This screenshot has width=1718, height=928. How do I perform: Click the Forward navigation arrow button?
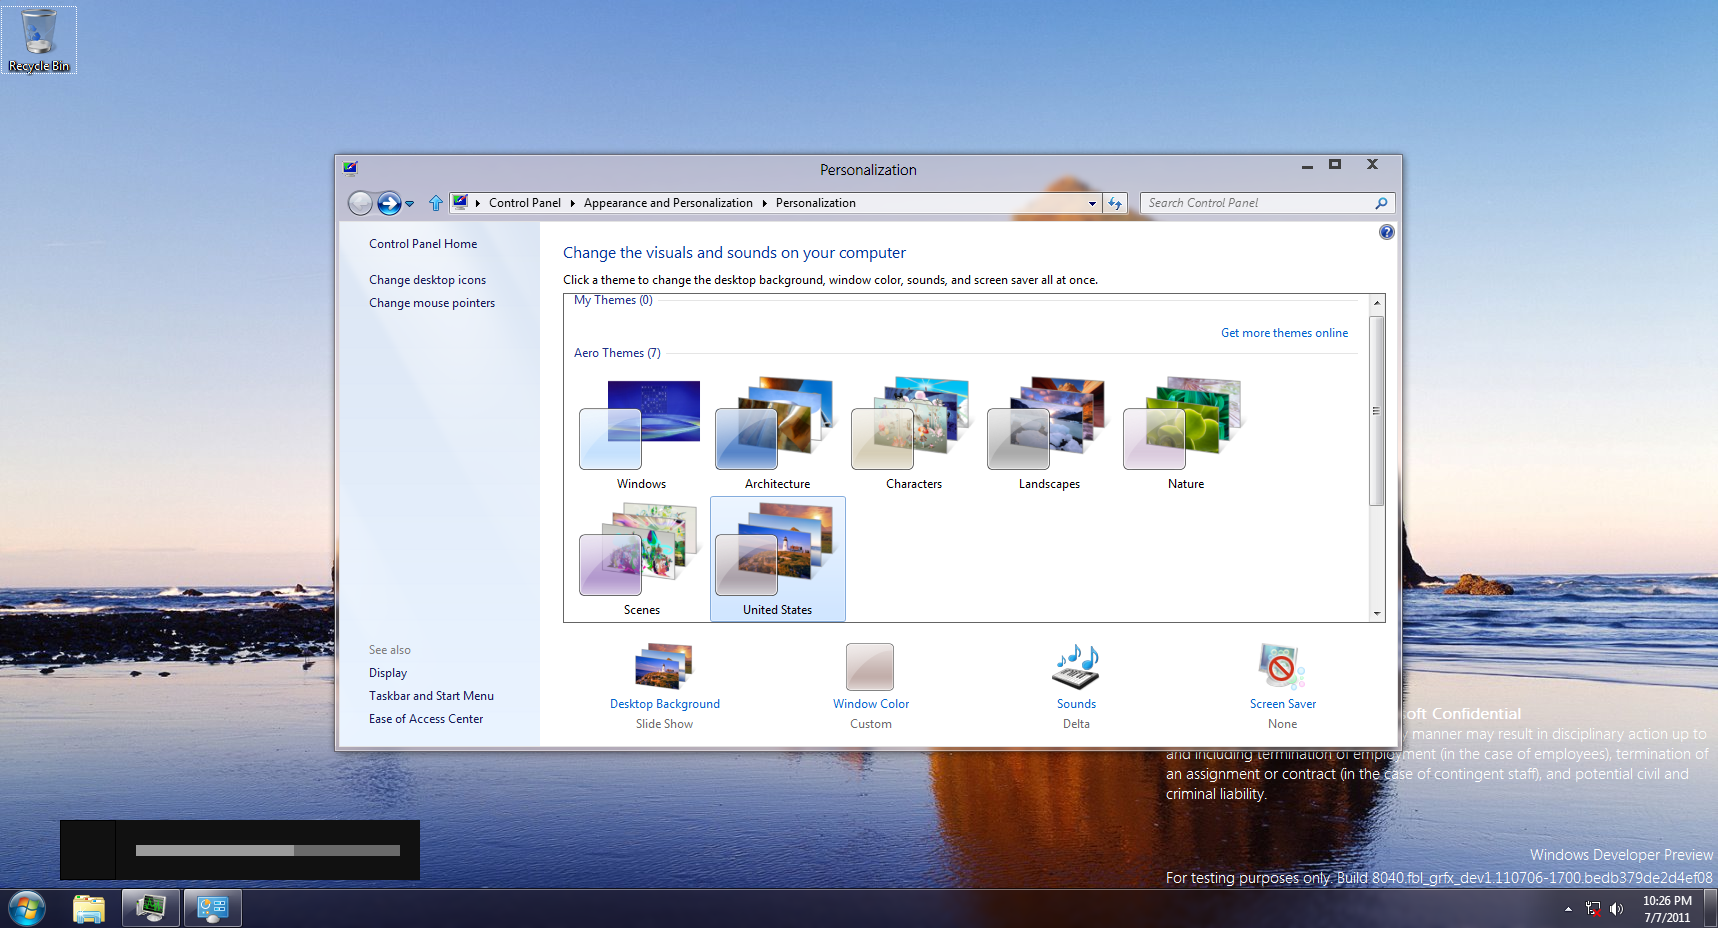pos(389,203)
